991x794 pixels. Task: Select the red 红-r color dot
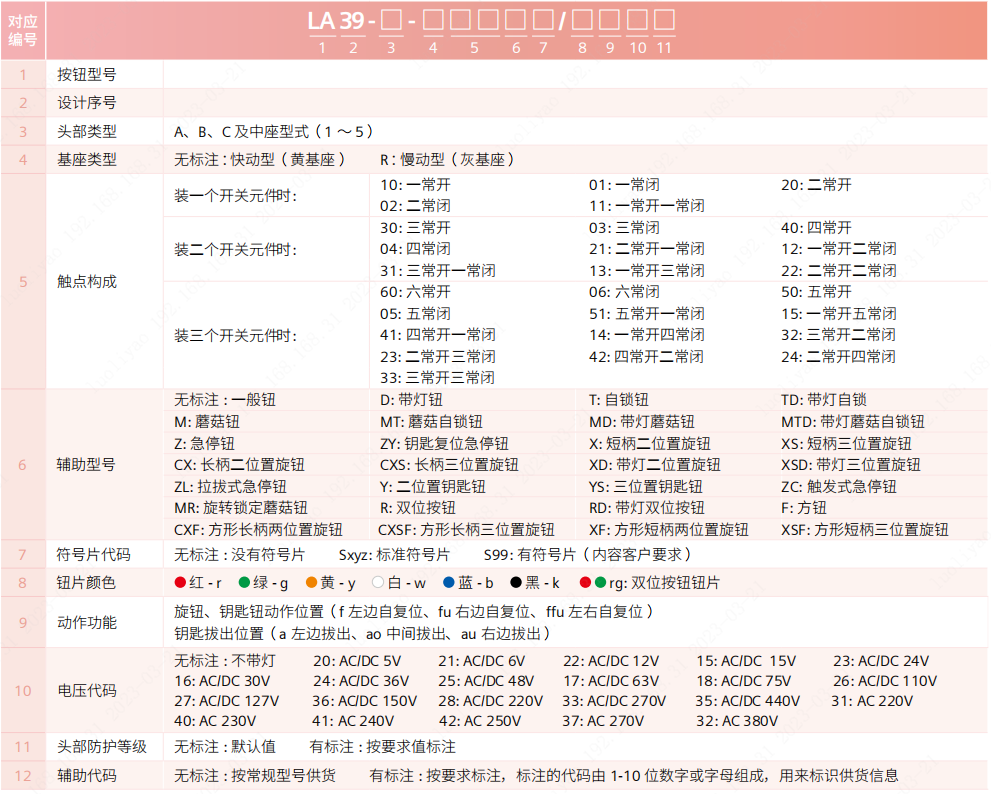[x=178, y=583]
